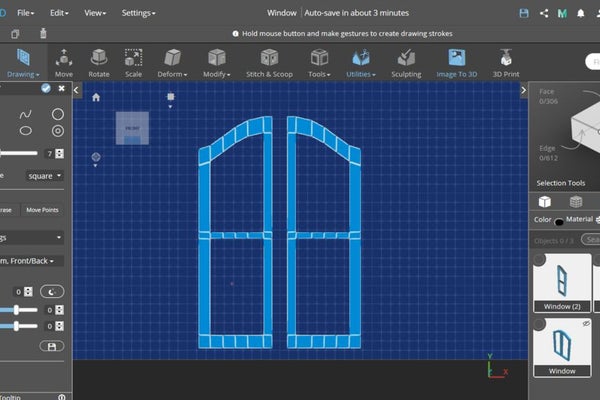Confirm drawing with the blue checkmark
Viewport: 600px width, 400px height.
point(45,88)
